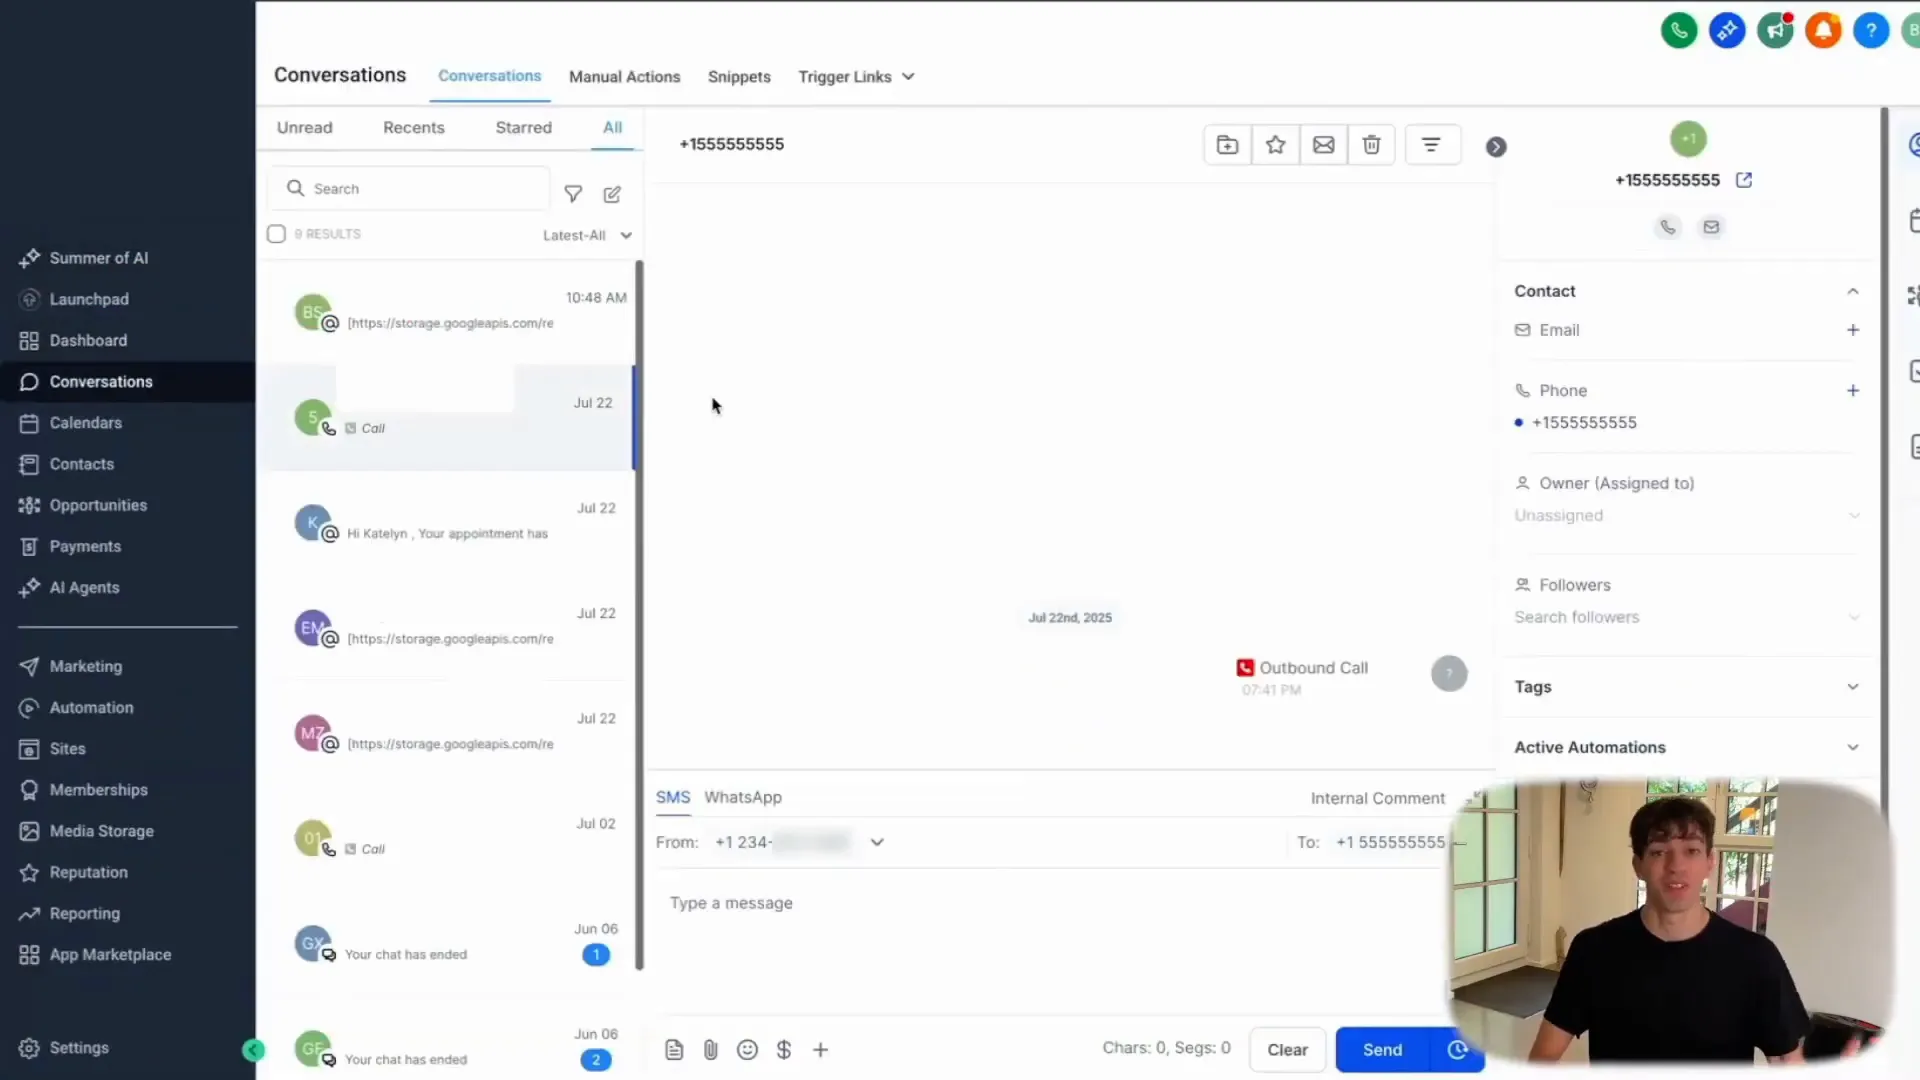Collapse the Contact section chevron
The image size is (1920, 1080).
tap(1852, 290)
